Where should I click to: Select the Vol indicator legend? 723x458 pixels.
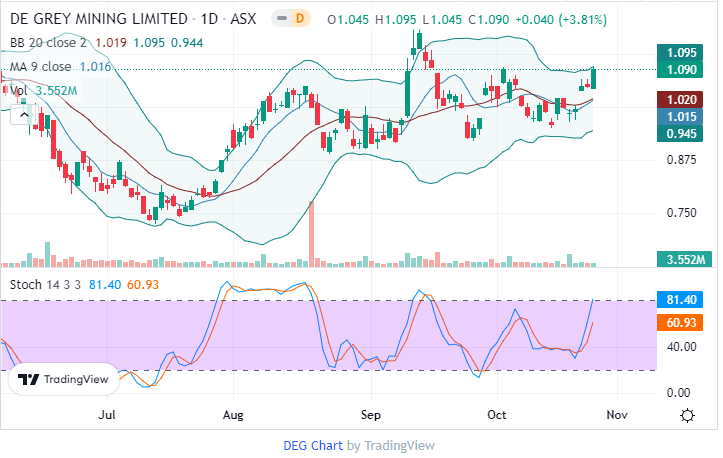tap(20, 91)
